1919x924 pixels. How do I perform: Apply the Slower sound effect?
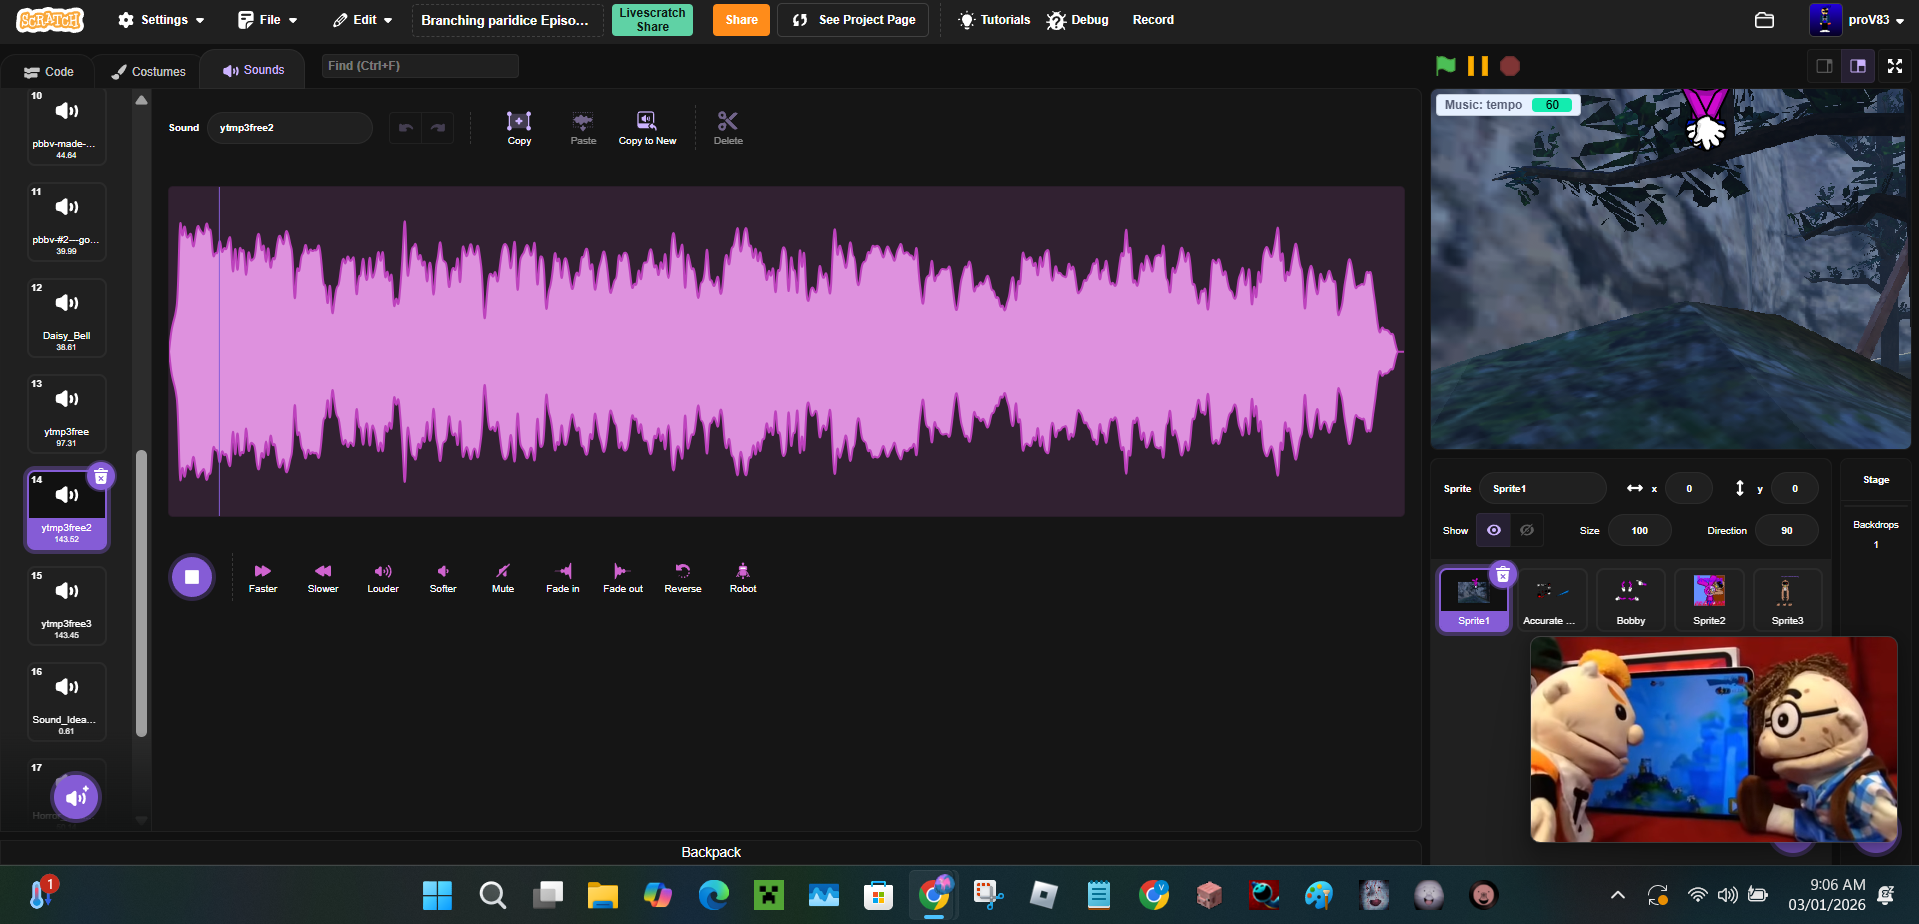coord(323,578)
